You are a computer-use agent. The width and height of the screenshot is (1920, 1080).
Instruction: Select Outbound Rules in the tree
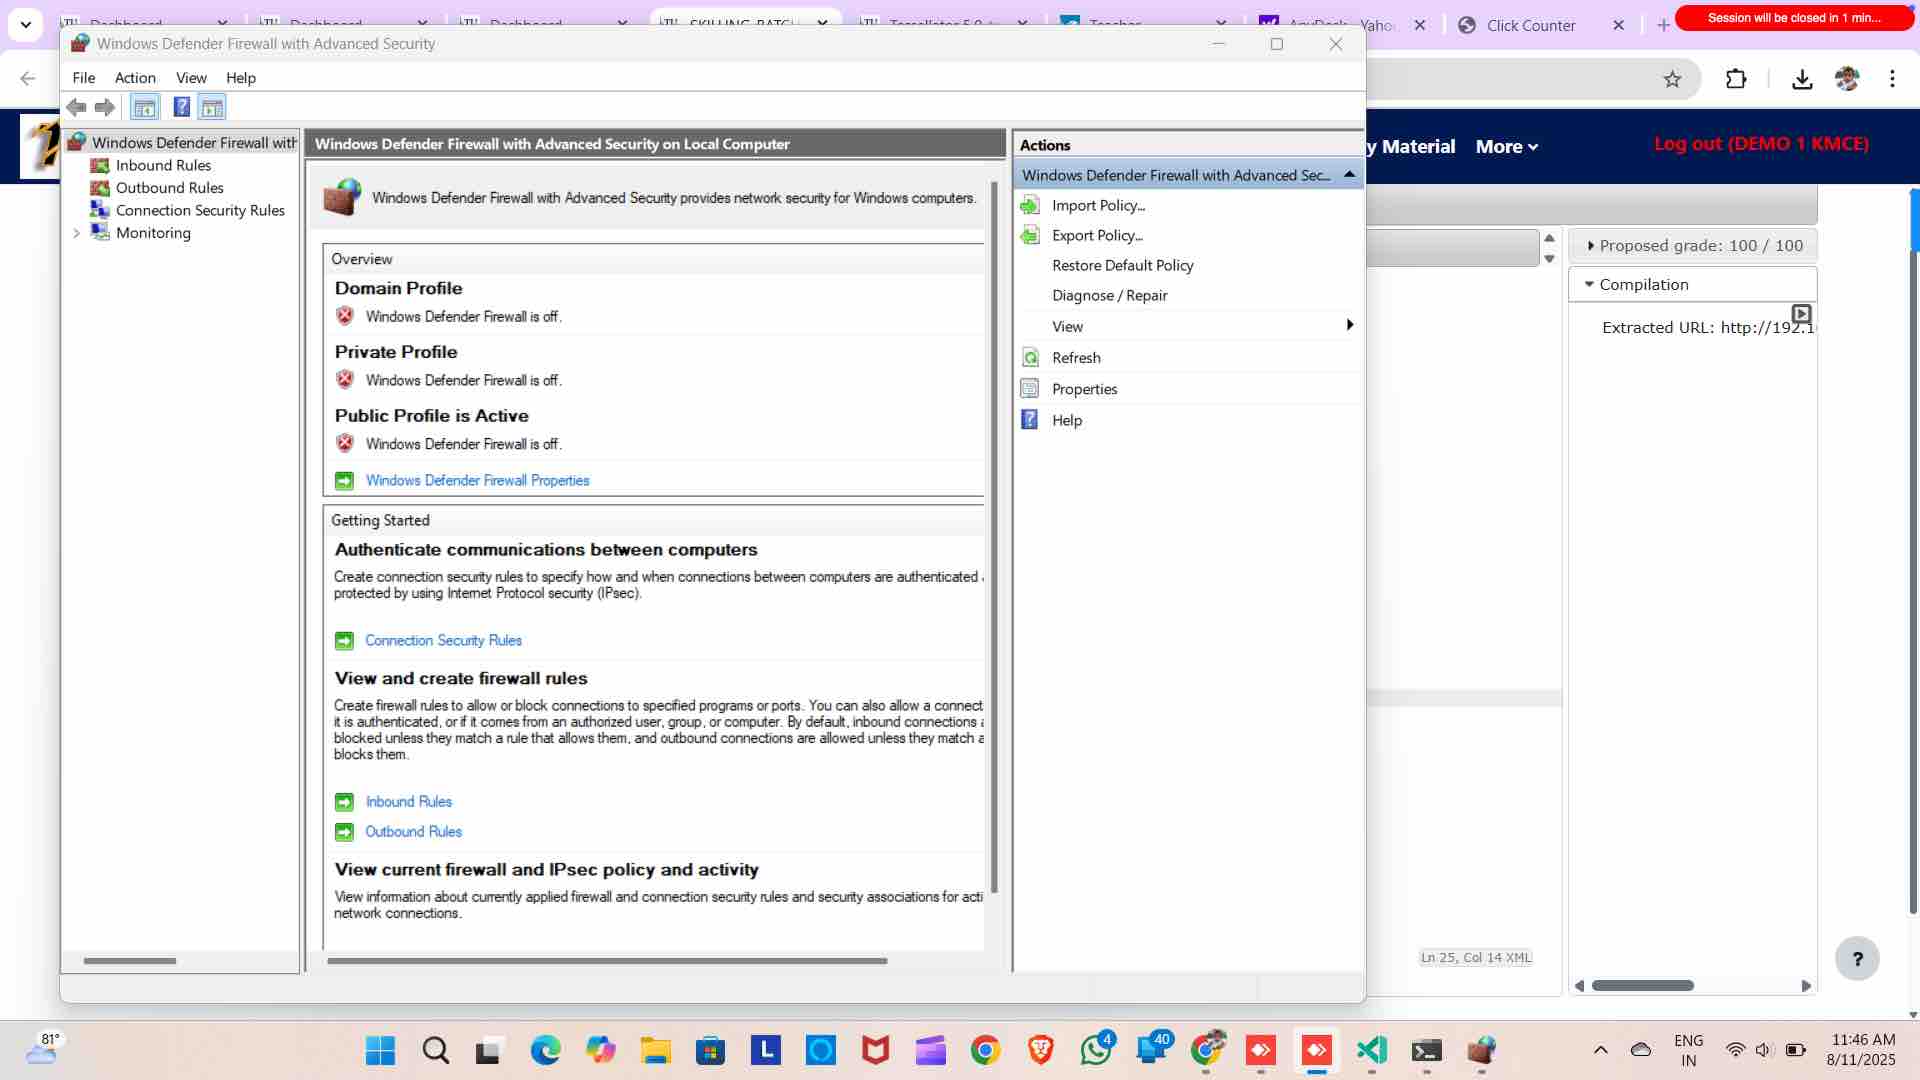tap(169, 188)
